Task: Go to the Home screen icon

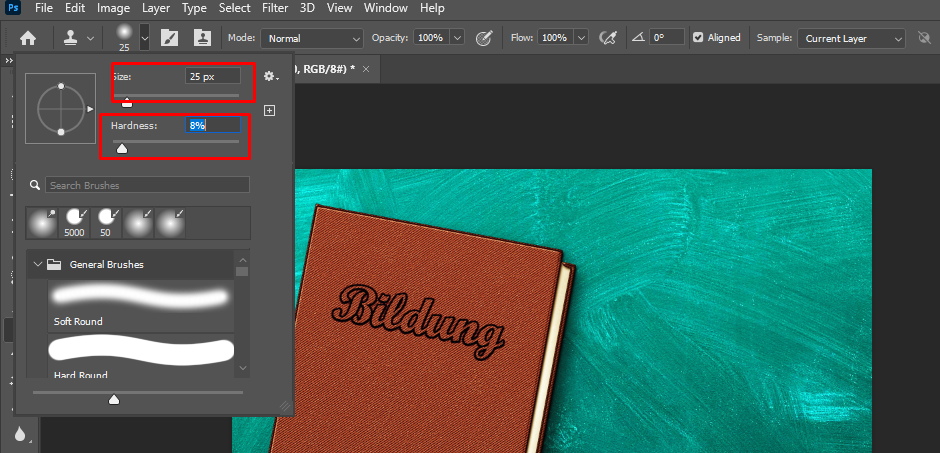Action: click(28, 38)
